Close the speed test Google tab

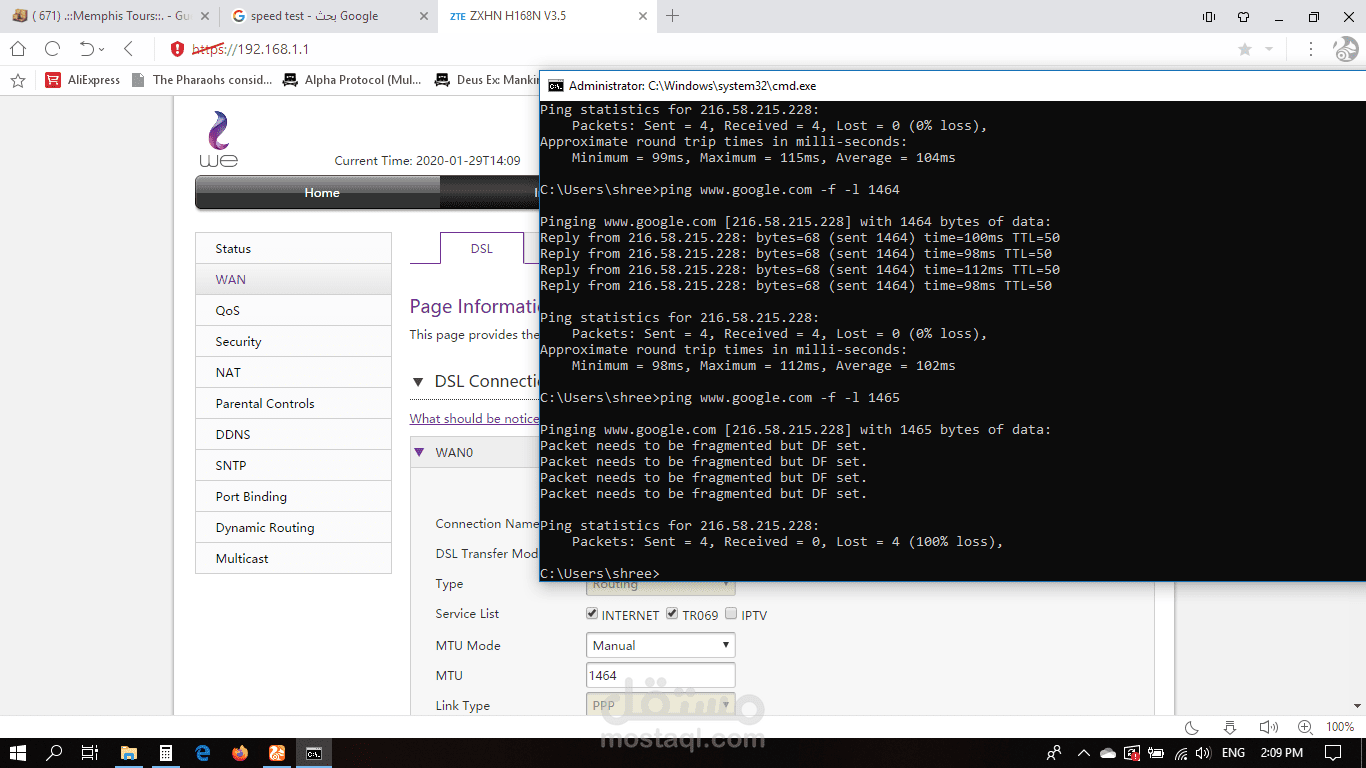(x=423, y=16)
